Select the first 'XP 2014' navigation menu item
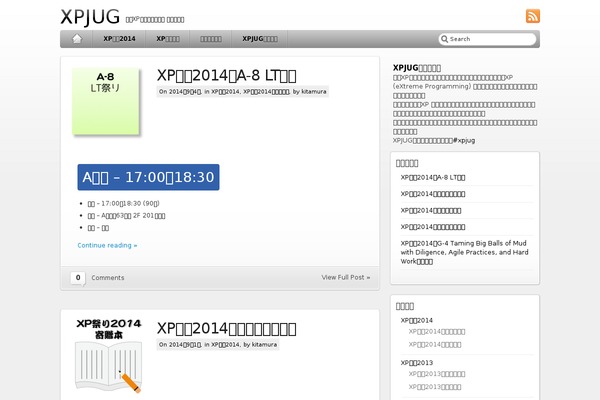The width and height of the screenshot is (600, 400). pos(119,39)
